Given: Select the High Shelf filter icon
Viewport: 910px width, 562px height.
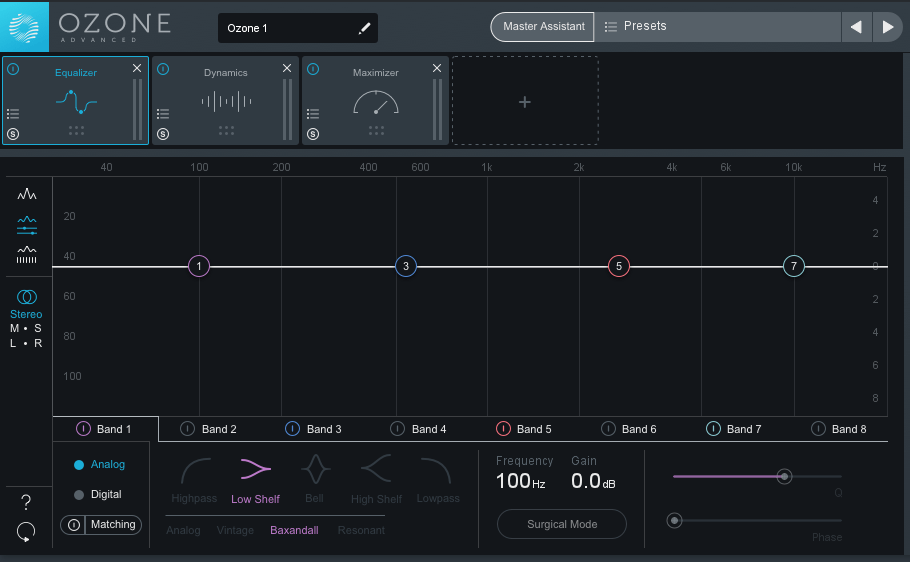Looking at the screenshot, I should coord(376,468).
